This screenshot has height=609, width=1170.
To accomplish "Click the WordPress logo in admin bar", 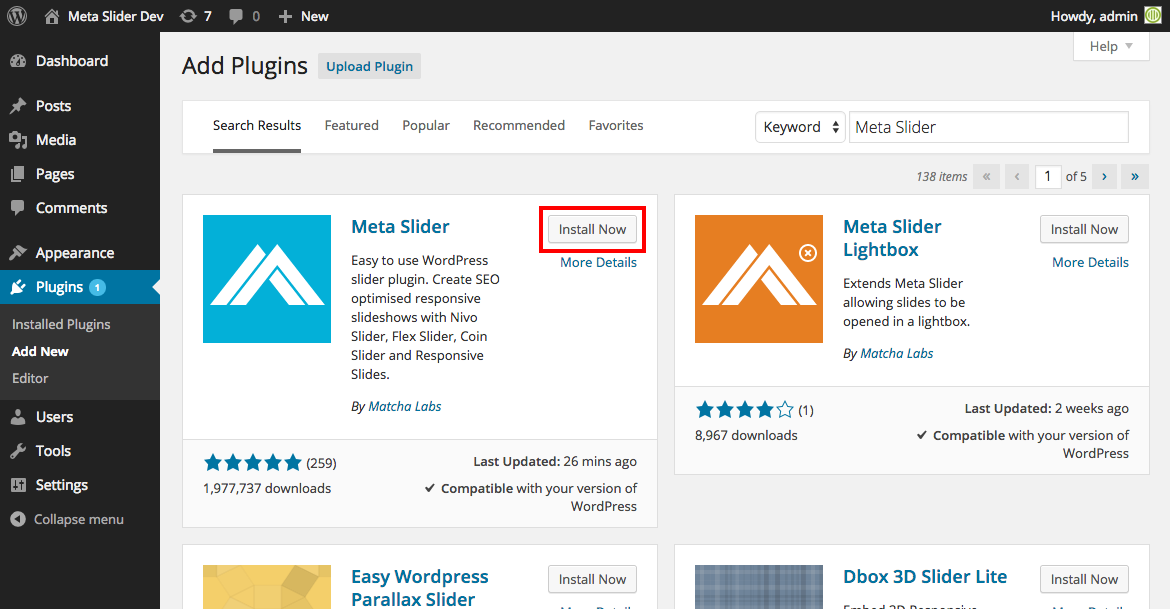I will [18, 16].
